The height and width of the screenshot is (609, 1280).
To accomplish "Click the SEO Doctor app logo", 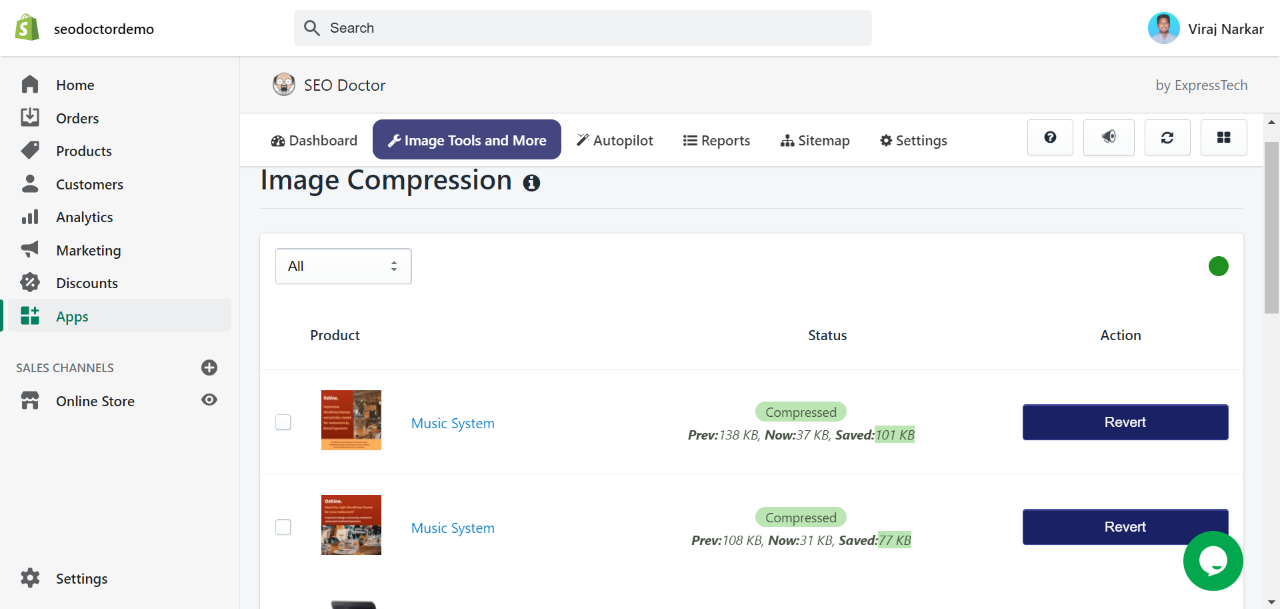I will [284, 85].
